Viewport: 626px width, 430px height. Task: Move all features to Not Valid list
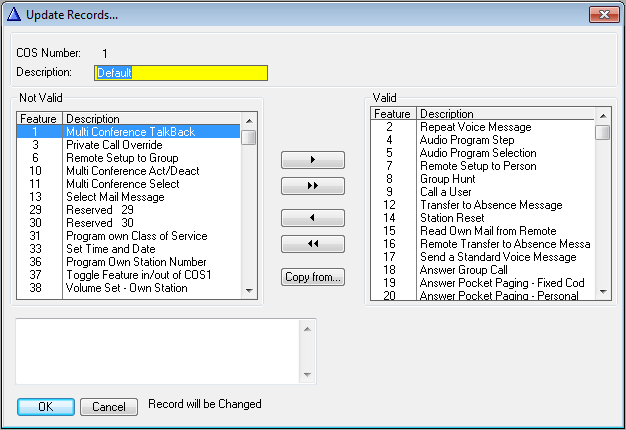313,244
